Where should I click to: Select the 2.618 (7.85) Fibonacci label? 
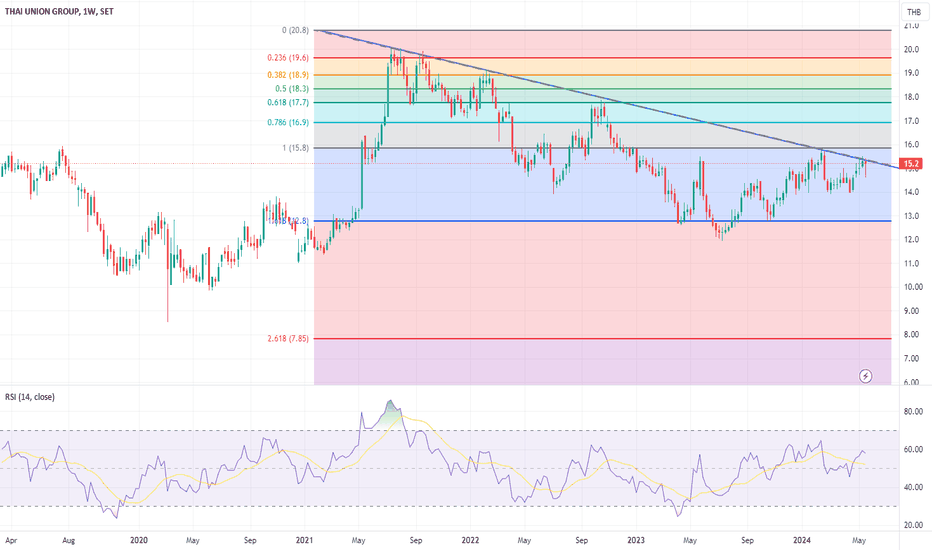coord(288,338)
